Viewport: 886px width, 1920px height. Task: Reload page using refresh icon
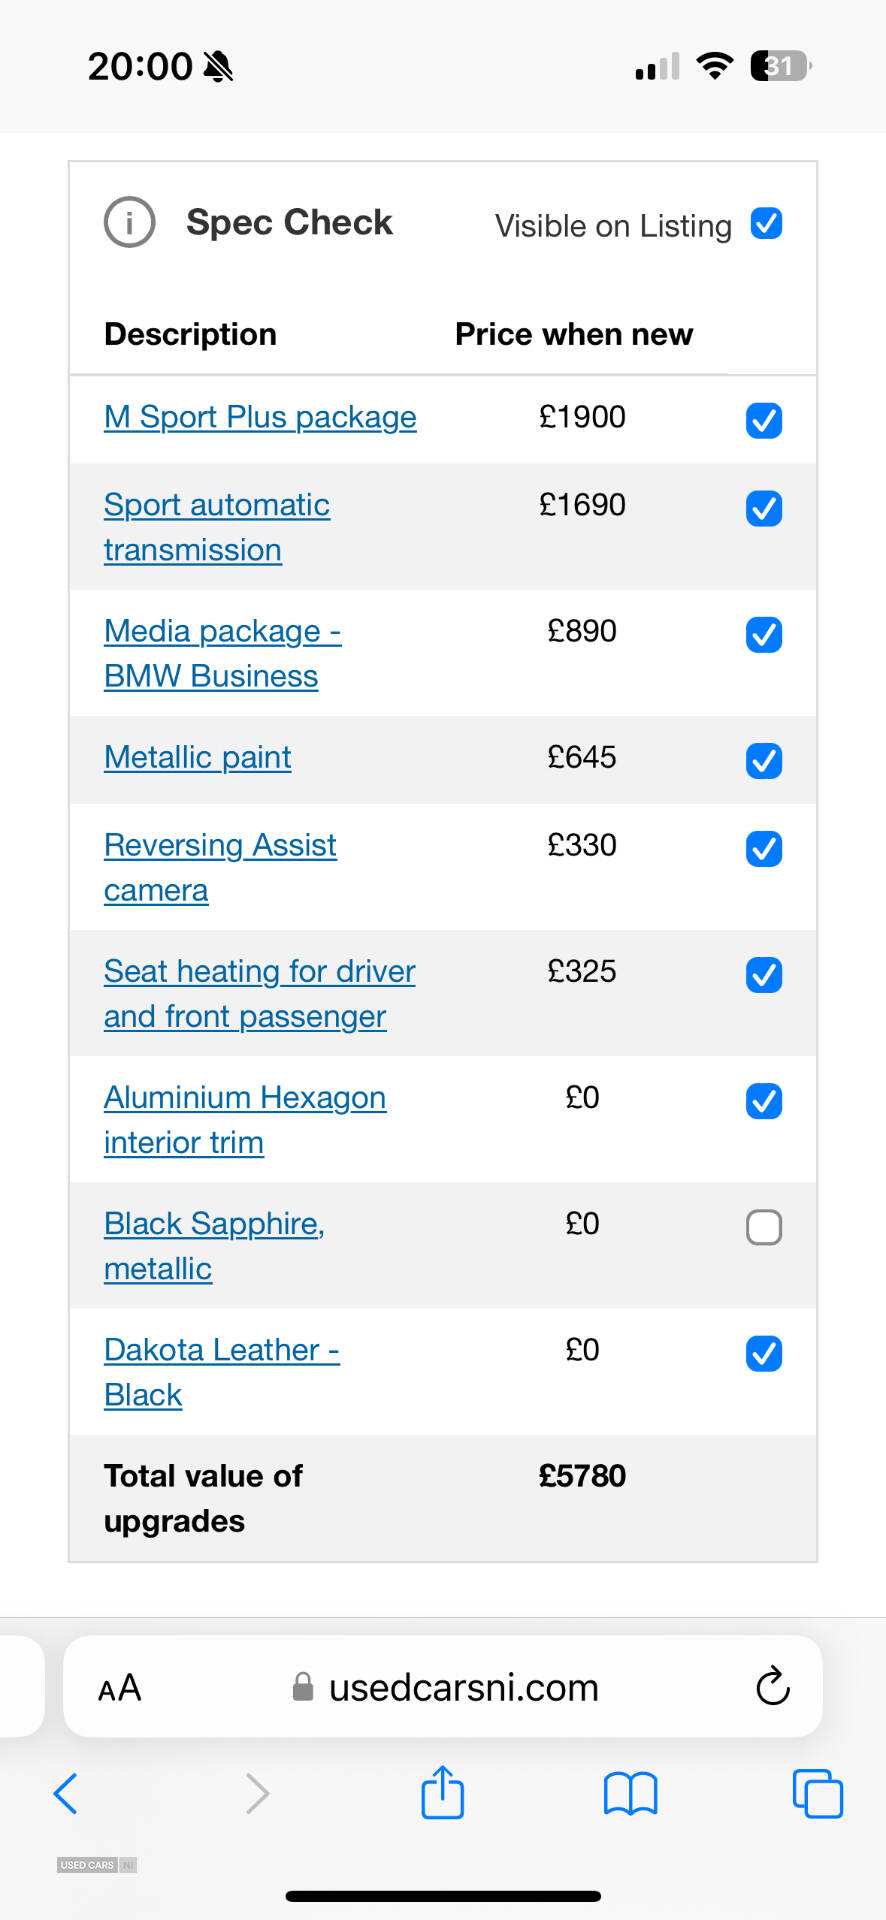click(773, 1686)
